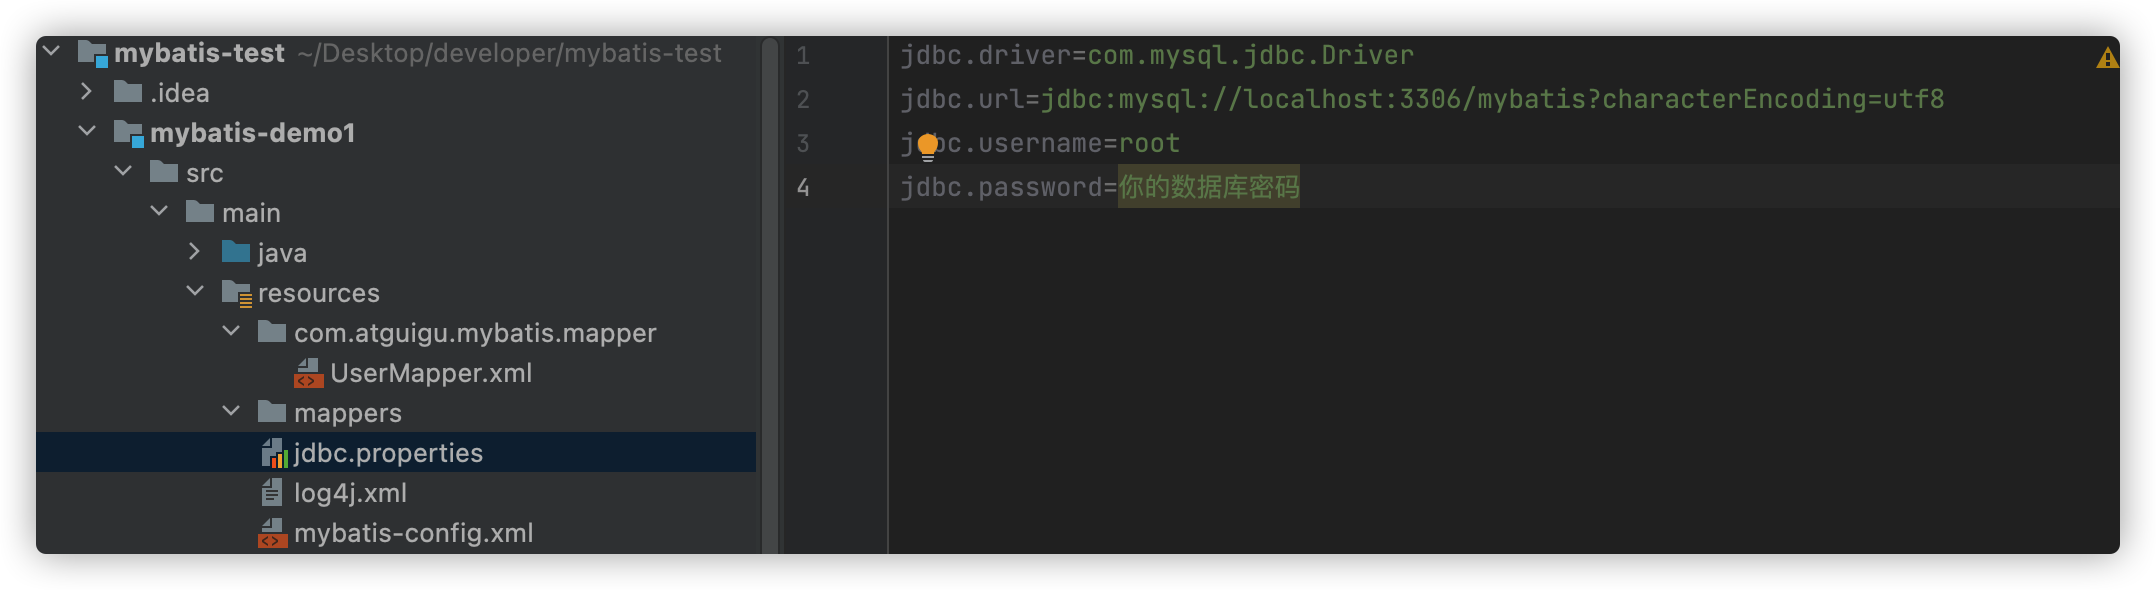Click line number 2 in the gutter
Image resolution: width=2156 pixels, height=590 pixels.
click(805, 99)
